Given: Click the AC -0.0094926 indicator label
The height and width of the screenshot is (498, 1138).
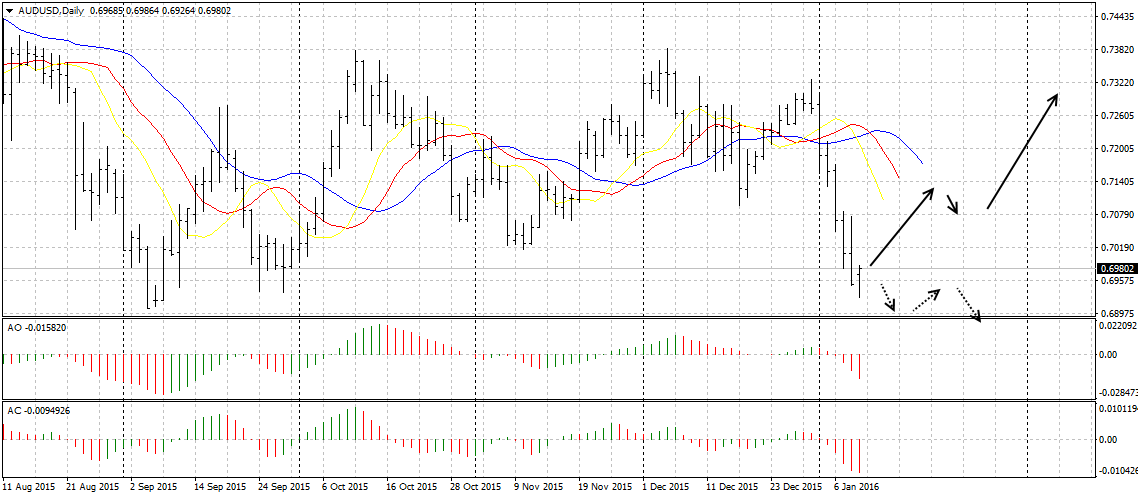Looking at the screenshot, I should click(40, 410).
